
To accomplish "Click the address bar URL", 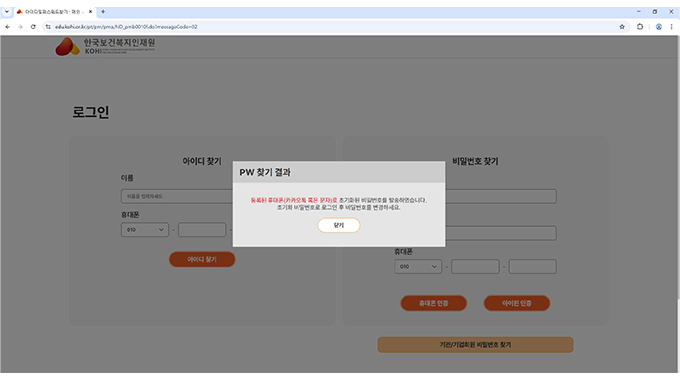I will click(126, 26).
